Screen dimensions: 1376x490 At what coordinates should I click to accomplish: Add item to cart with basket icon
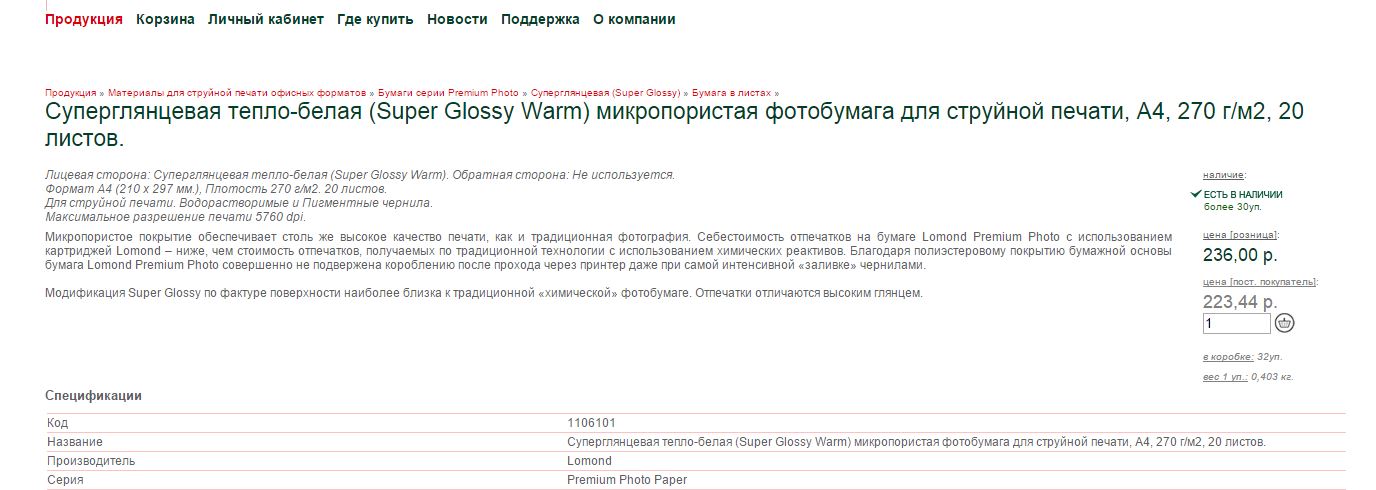tap(1285, 323)
